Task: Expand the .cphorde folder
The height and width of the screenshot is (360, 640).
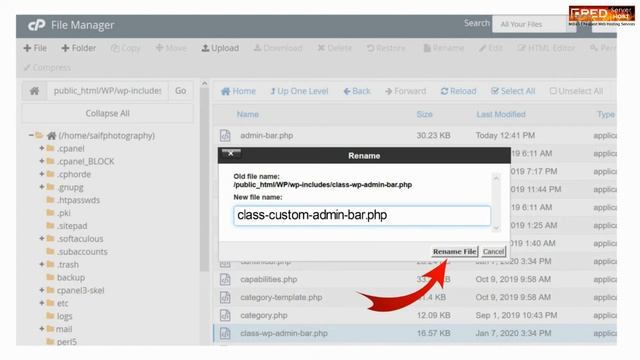Action: (x=42, y=174)
